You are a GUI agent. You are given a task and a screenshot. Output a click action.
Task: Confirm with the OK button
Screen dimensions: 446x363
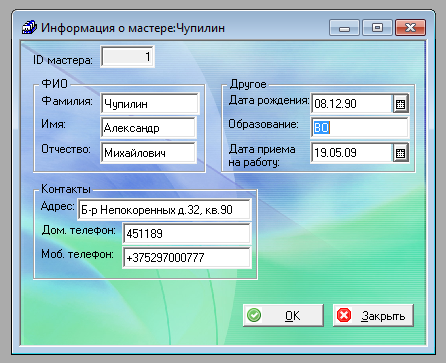283,315
